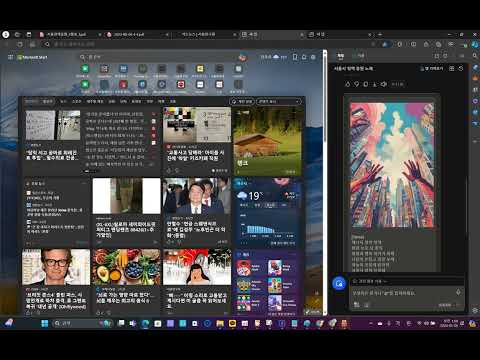Go to the home page via the home icon

(32, 44)
